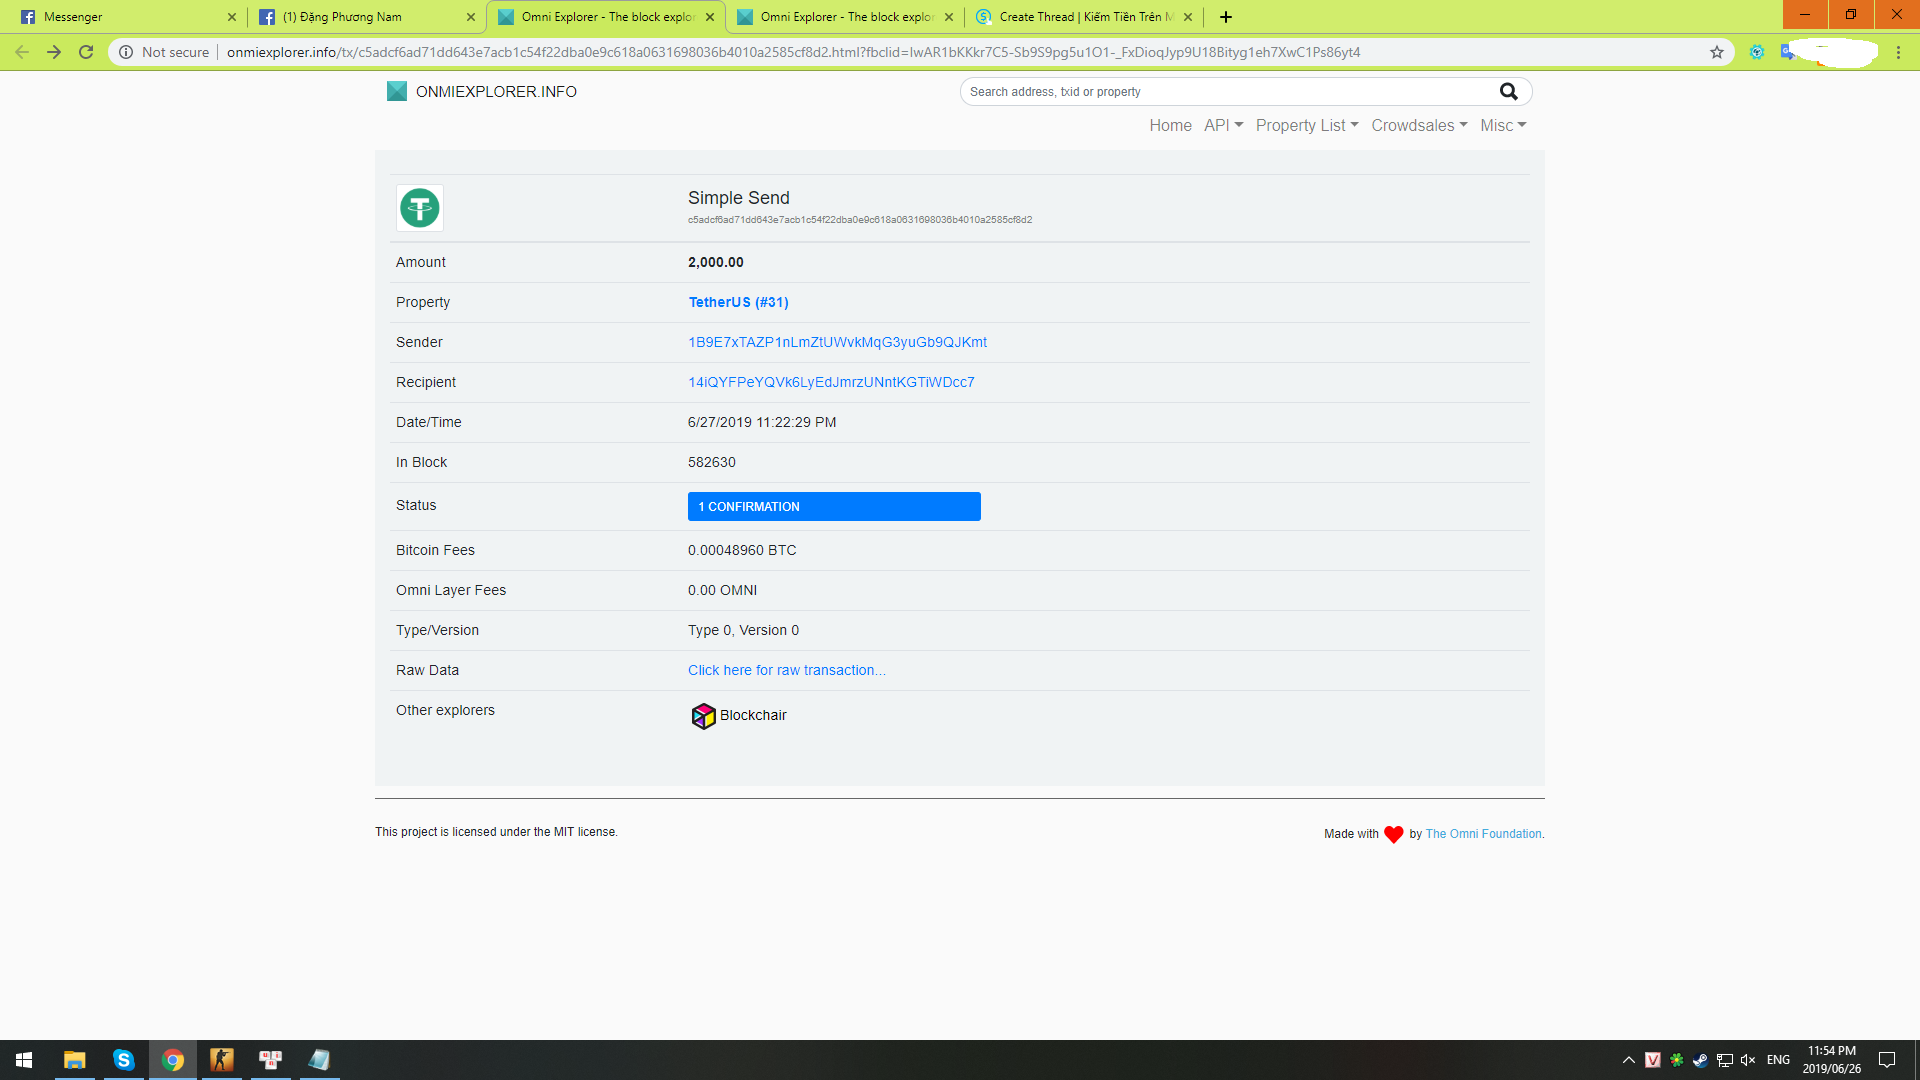Reload the page

(86, 52)
